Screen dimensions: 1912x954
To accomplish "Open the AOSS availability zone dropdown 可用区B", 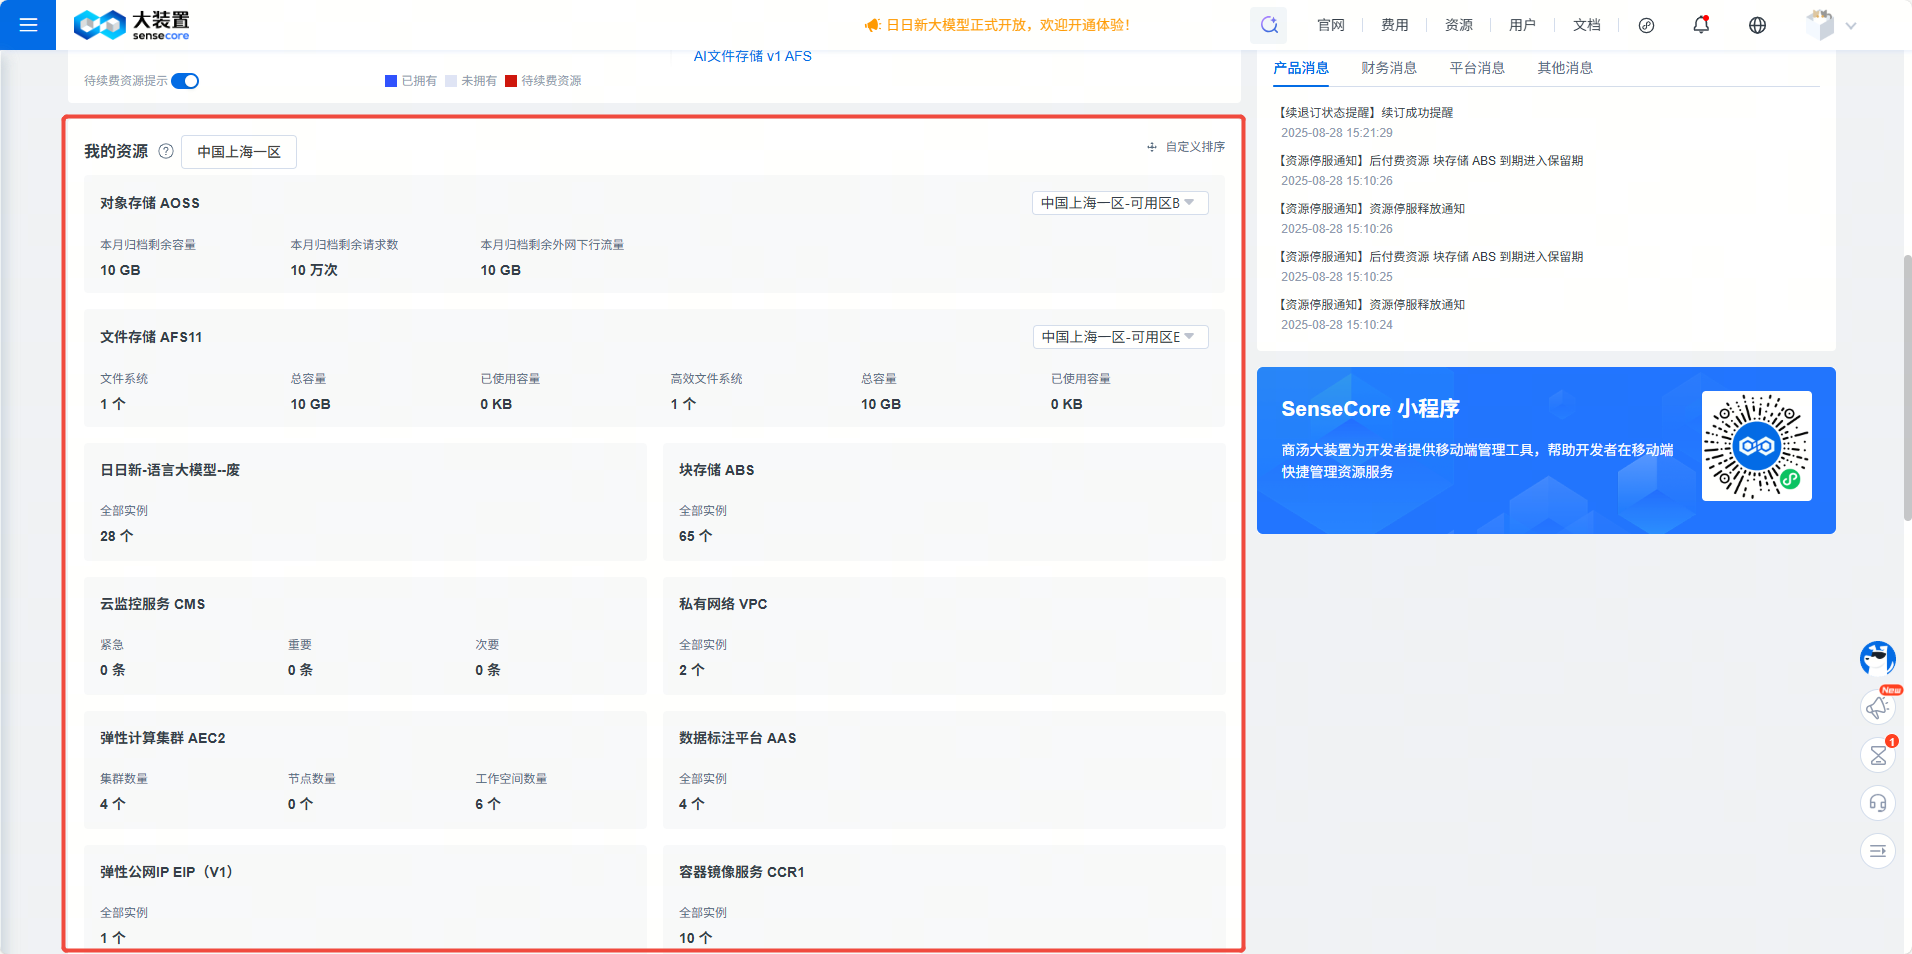I will click(1119, 202).
